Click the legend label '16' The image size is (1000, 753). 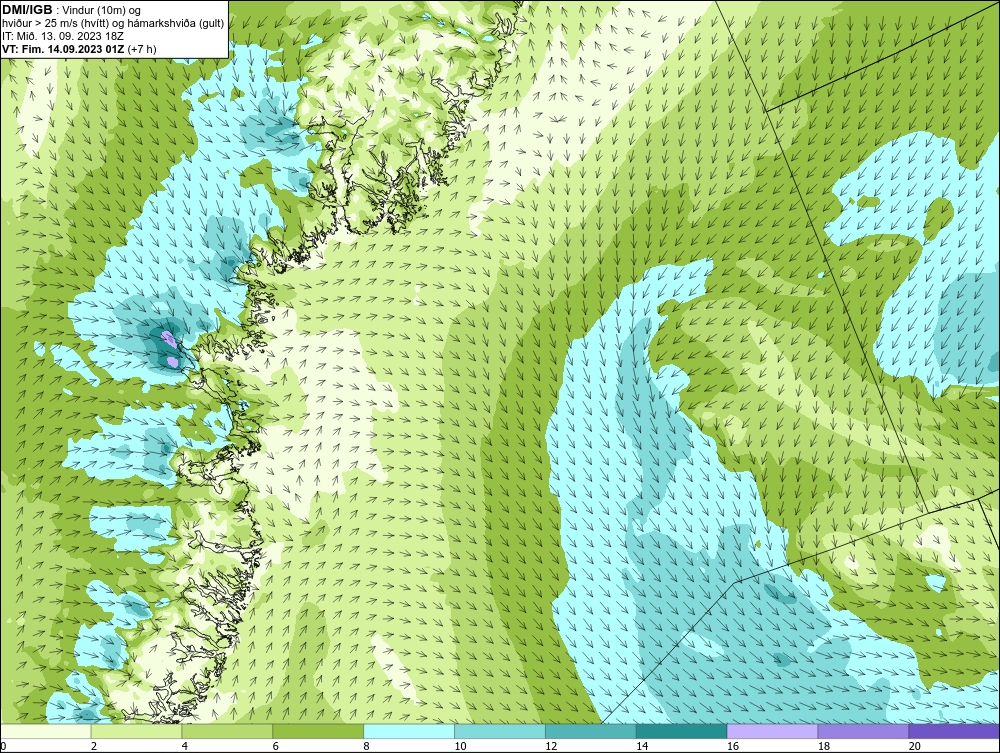[x=733, y=746]
